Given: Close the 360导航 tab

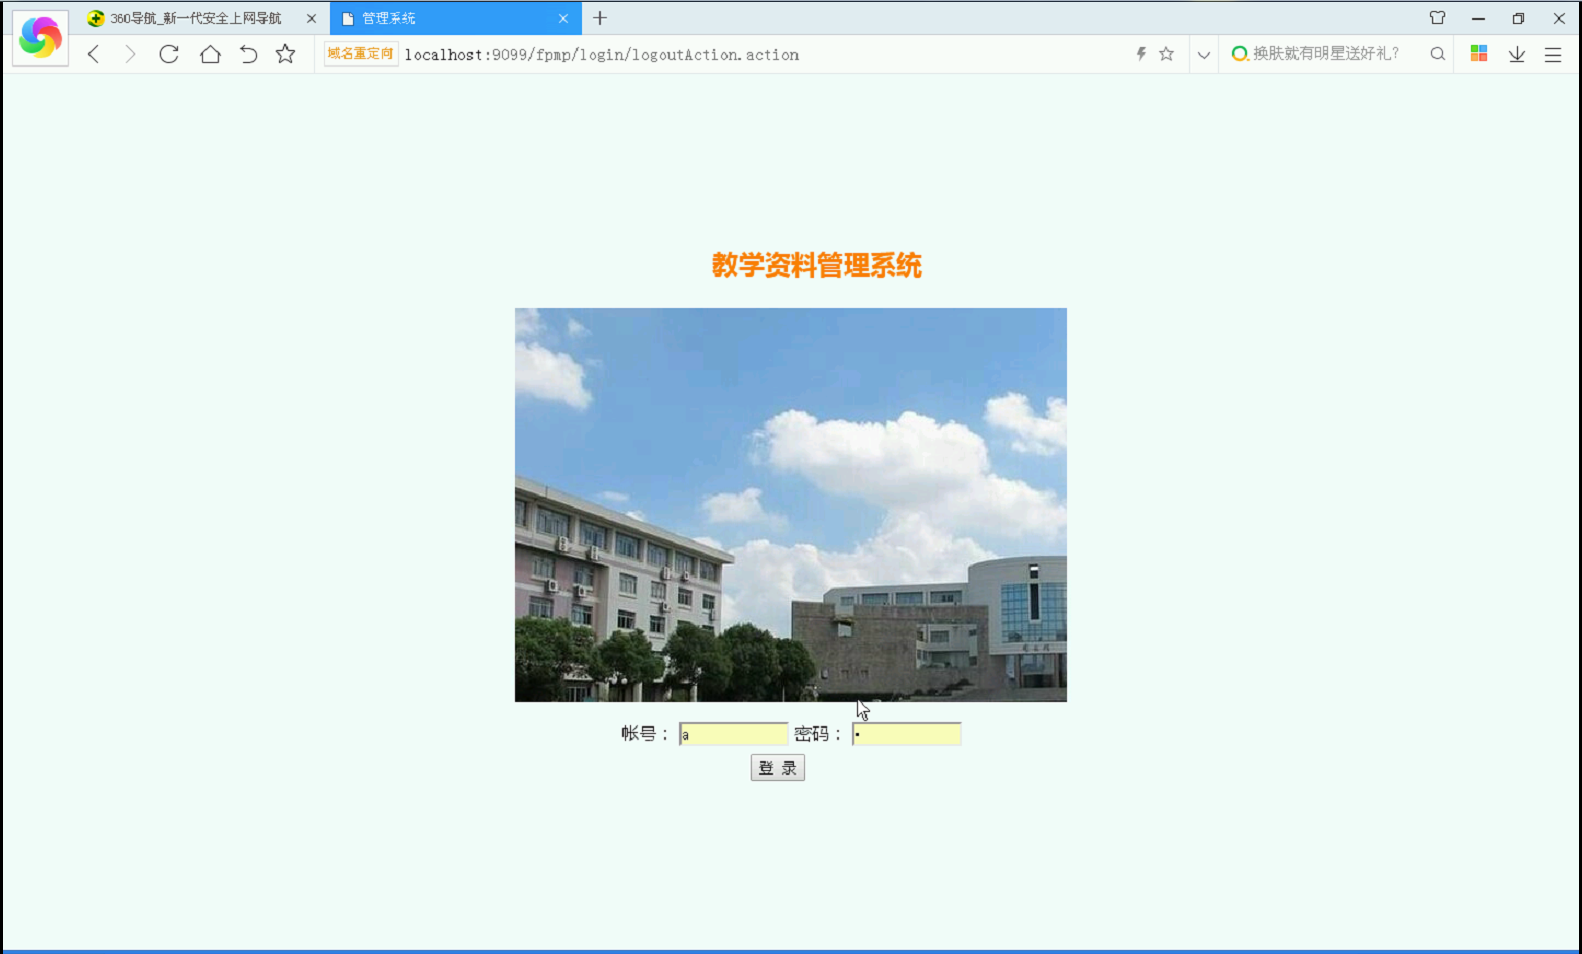Looking at the screenshot, I should (x=311, y=18).
